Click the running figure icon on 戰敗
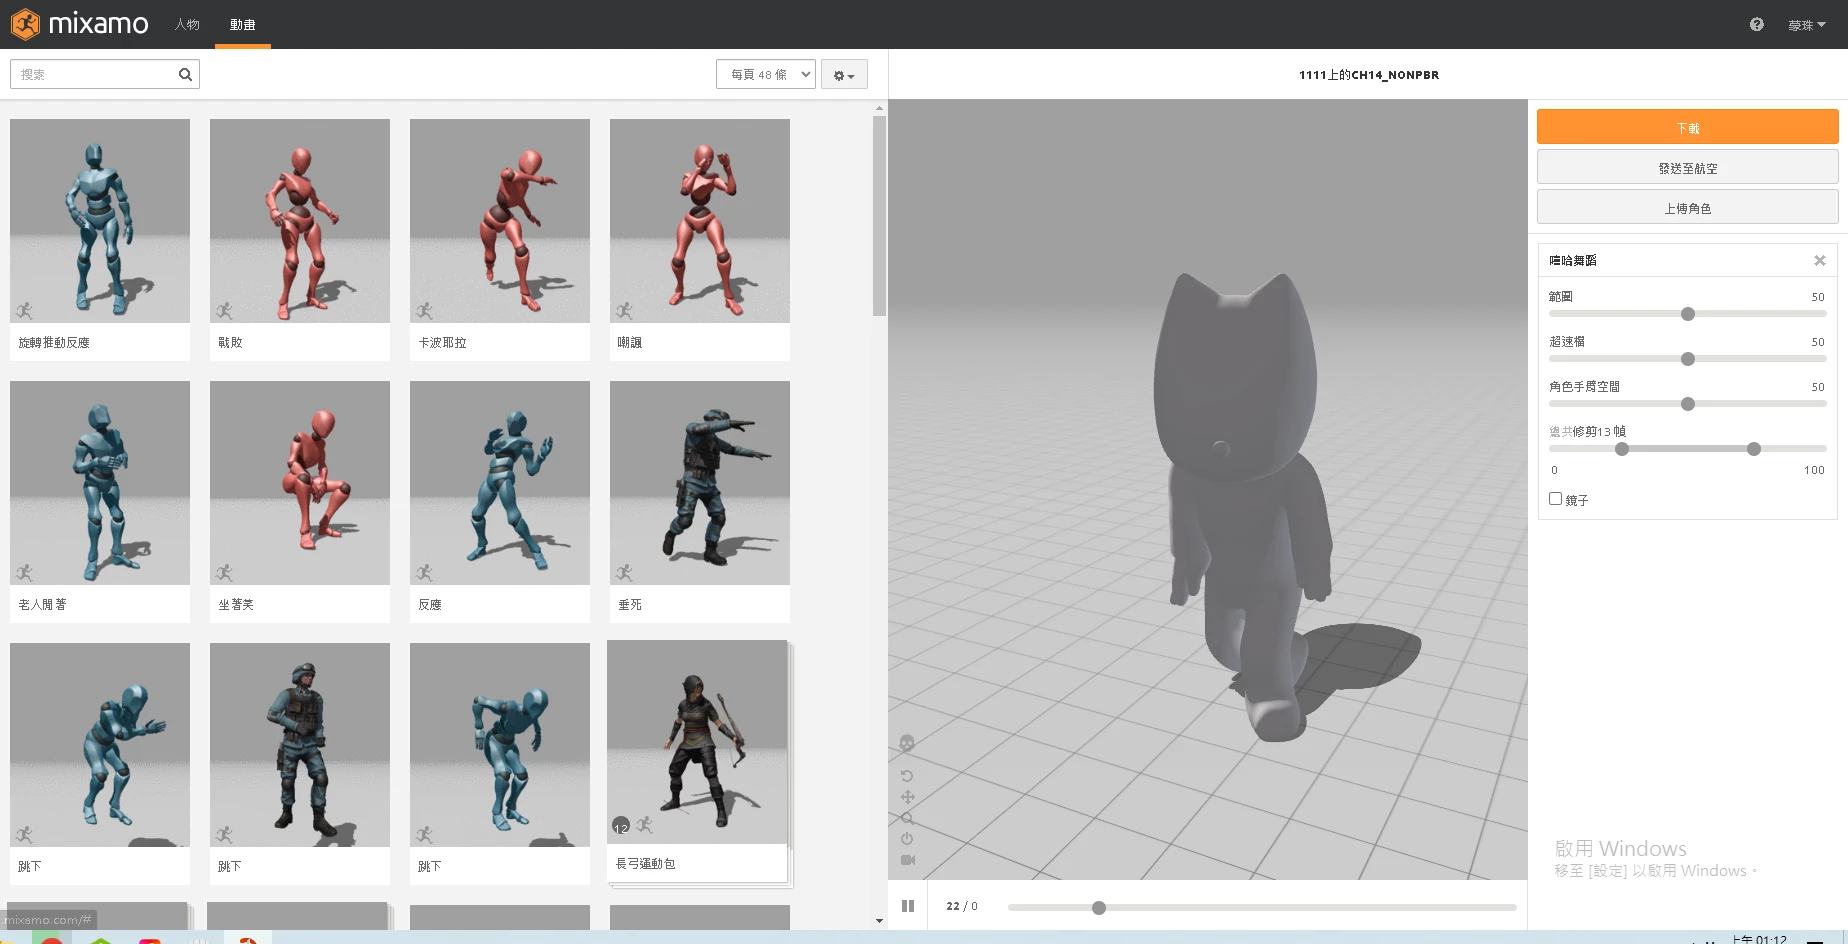The width and height of the screenshot is (1848, 944). (224, 311)
